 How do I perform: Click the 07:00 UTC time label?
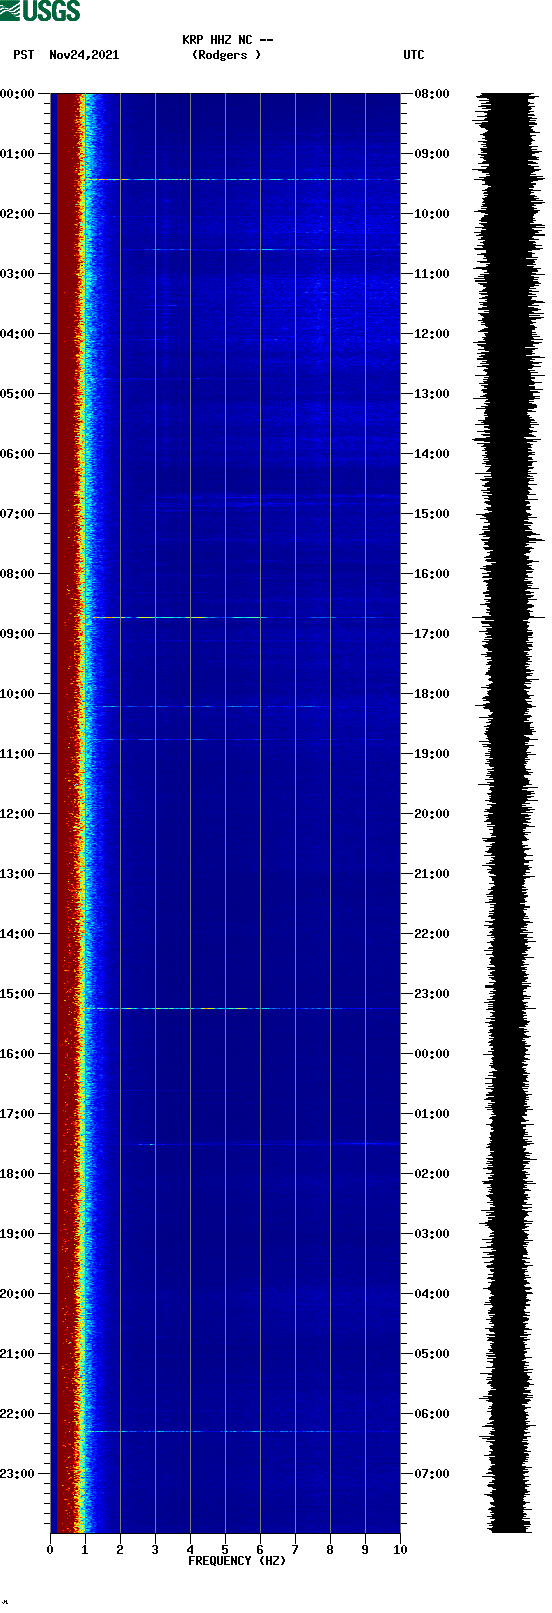(x=432, y=1474)
